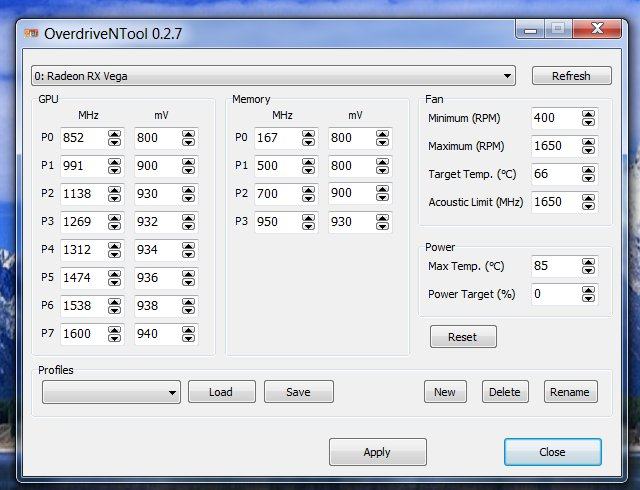Click the Reset button
Screen dimensions: 640x490
tap(463, 337)
